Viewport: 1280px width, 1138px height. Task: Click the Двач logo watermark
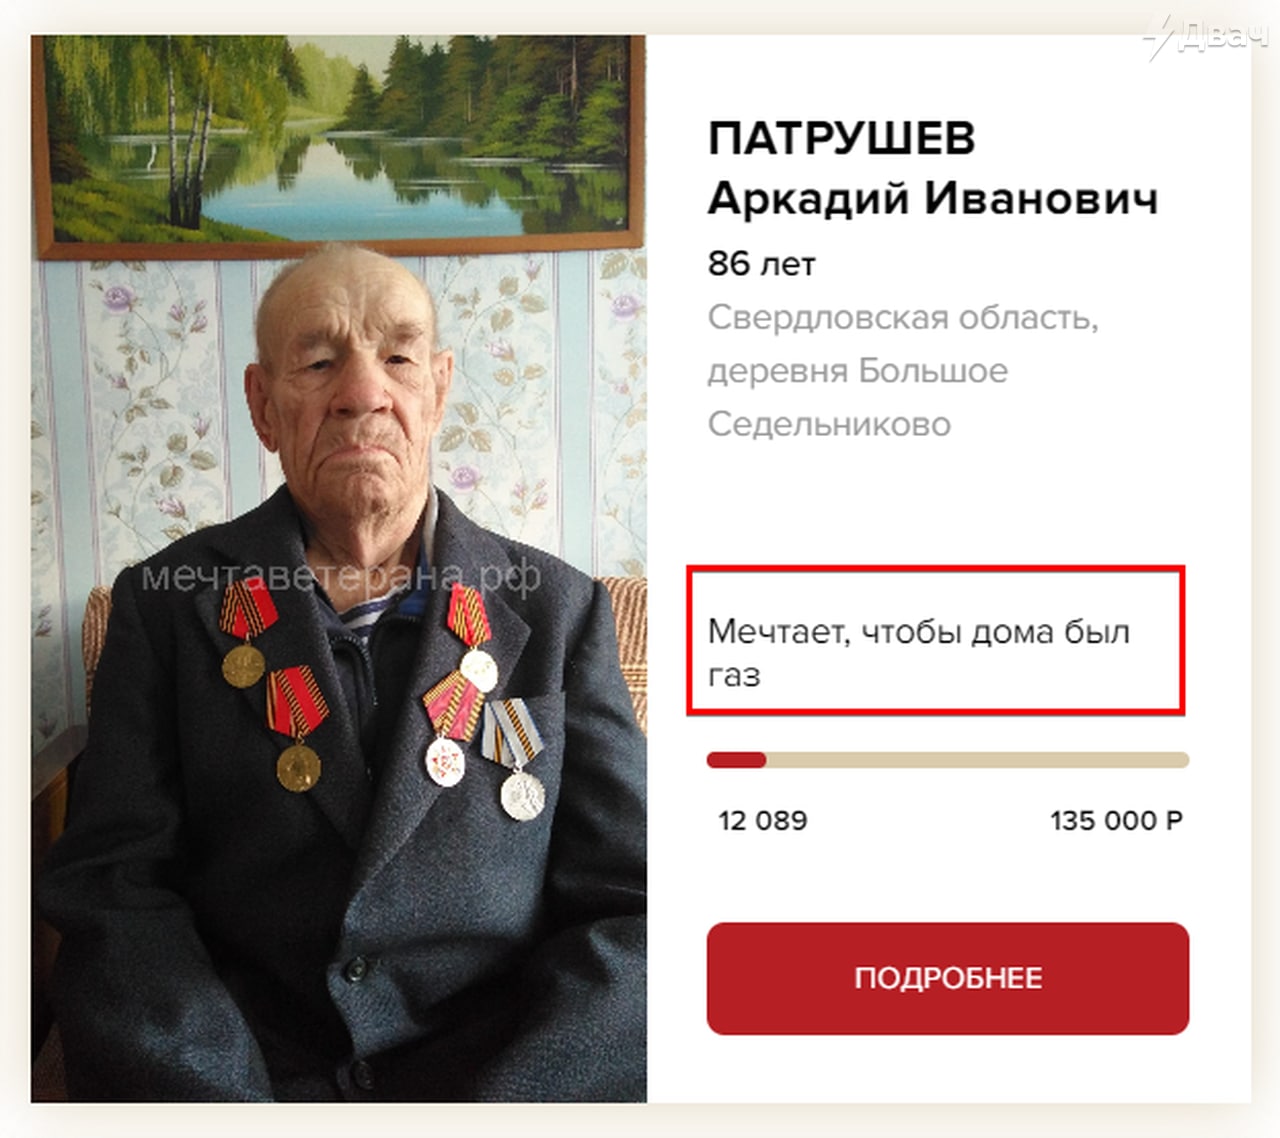click(1208, 36)
